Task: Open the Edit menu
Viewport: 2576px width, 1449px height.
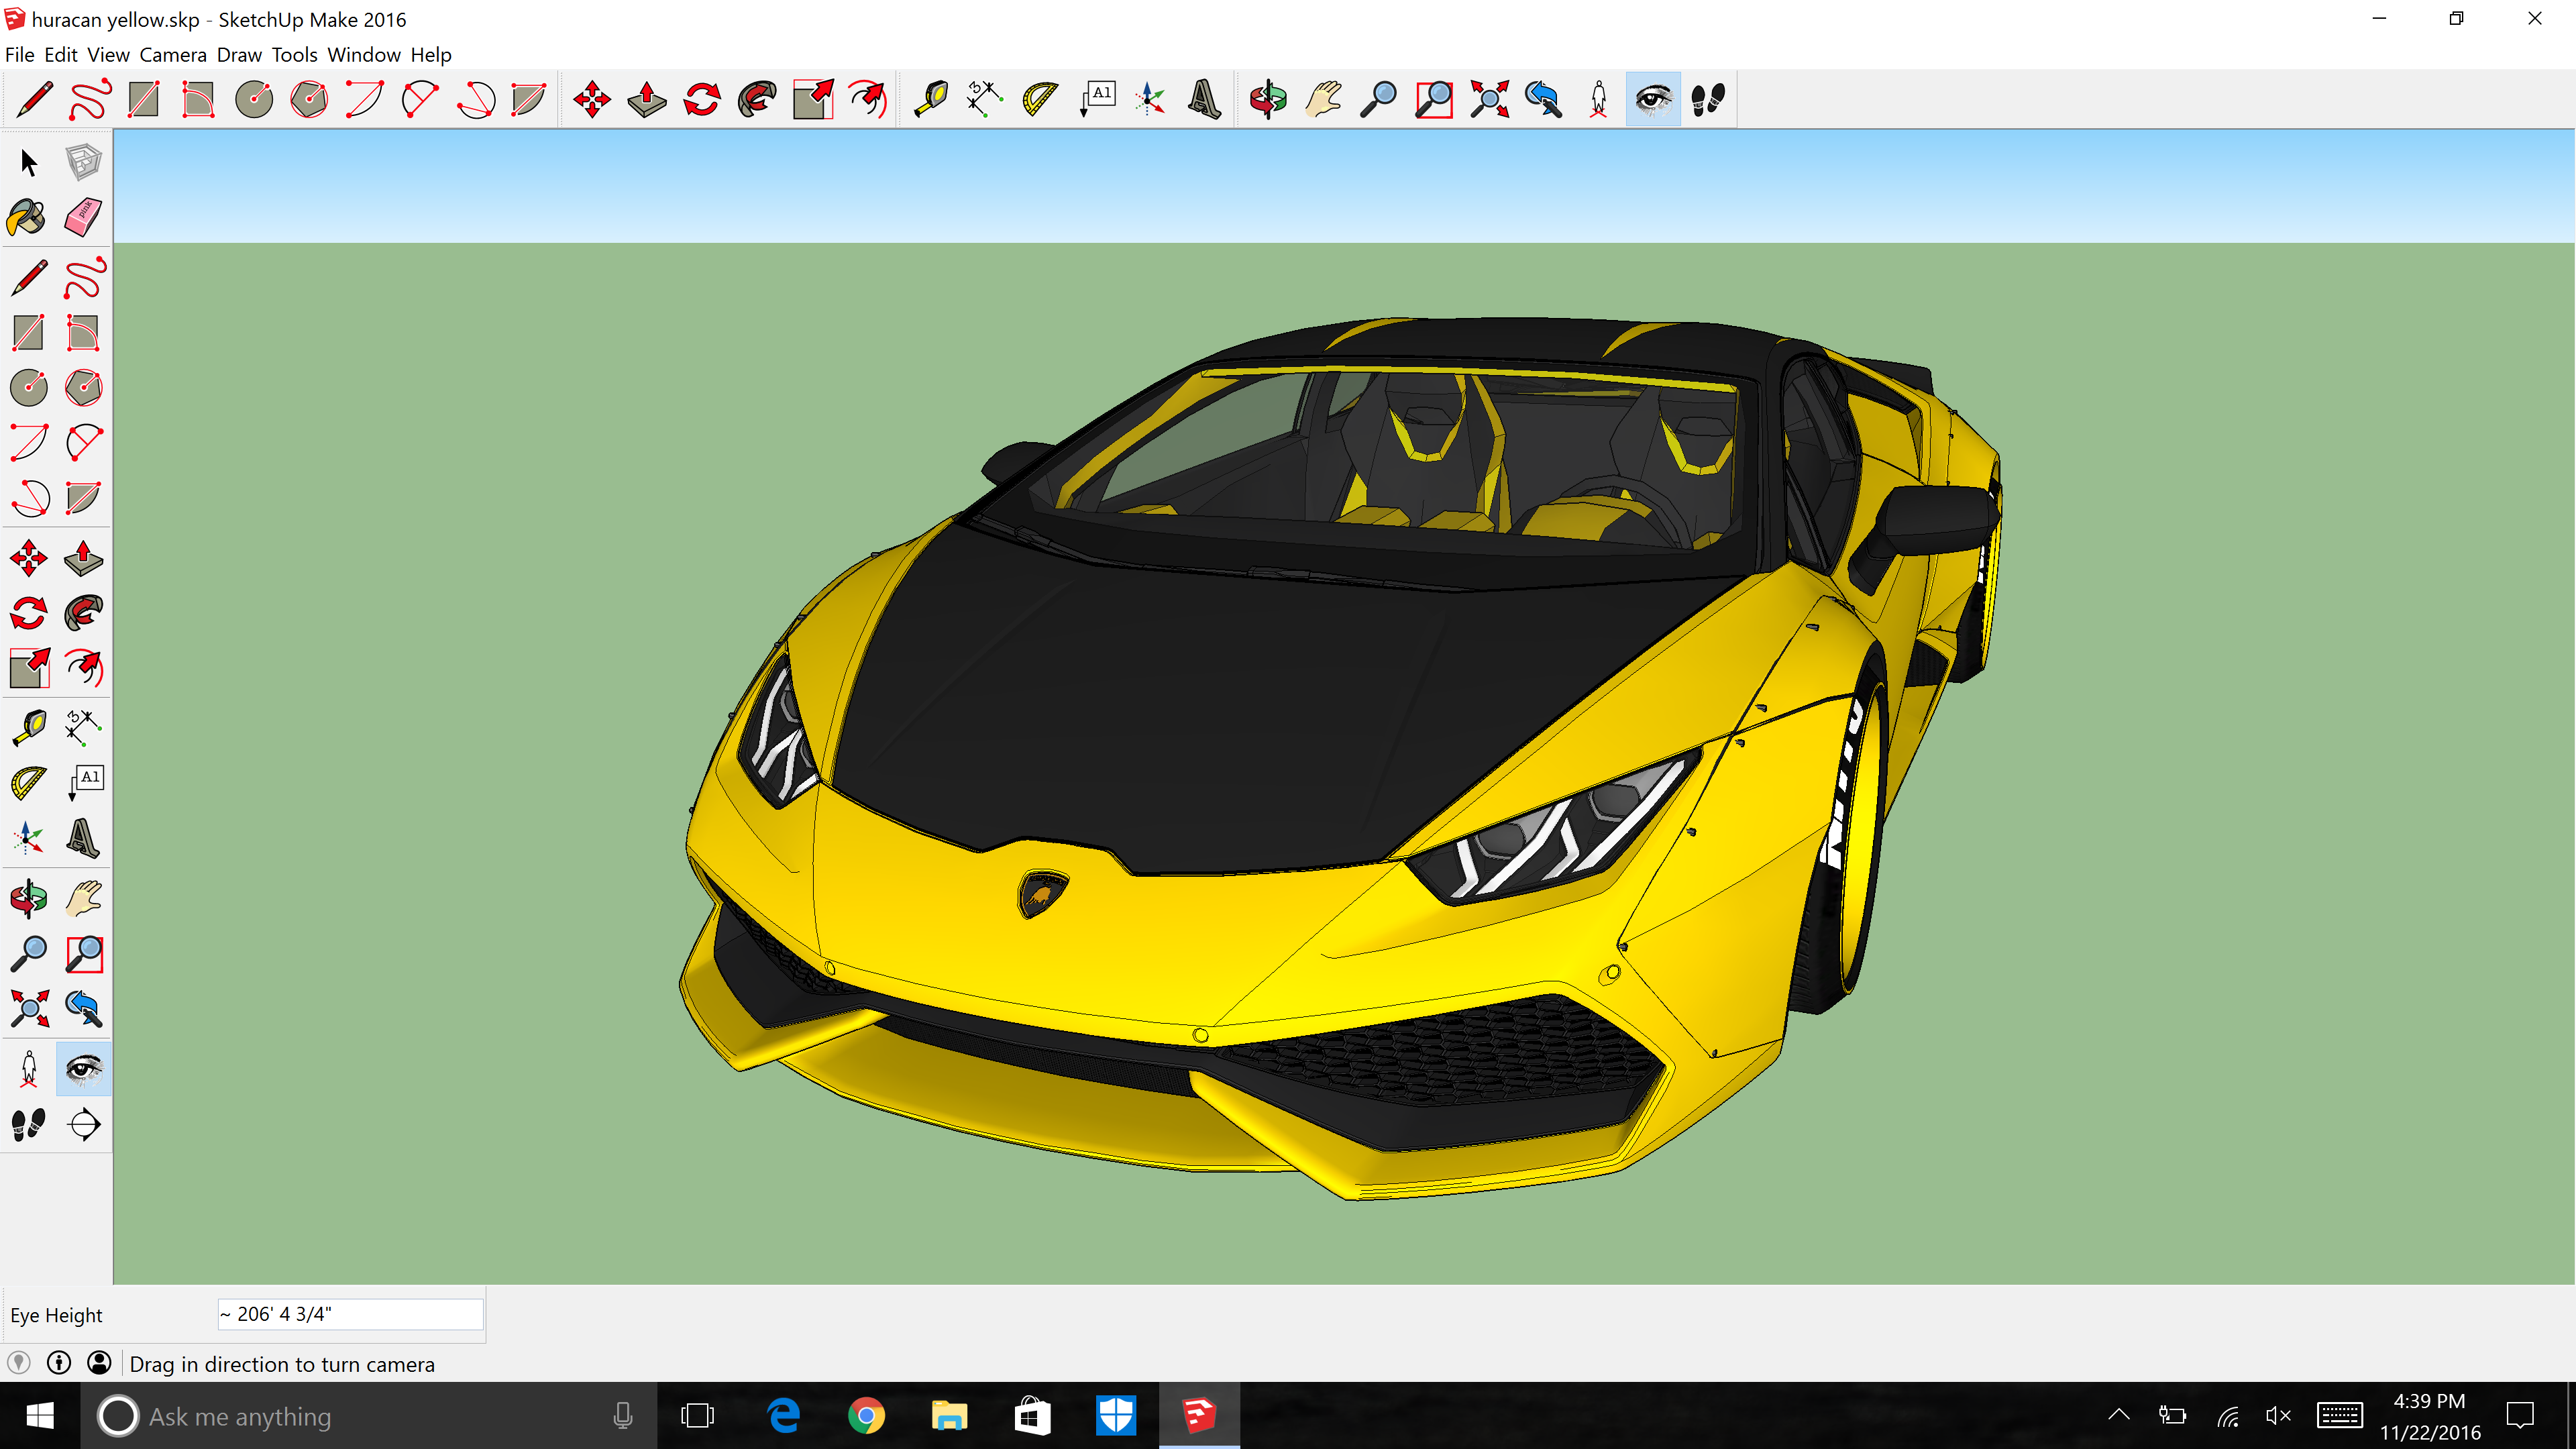Action: 61,55
